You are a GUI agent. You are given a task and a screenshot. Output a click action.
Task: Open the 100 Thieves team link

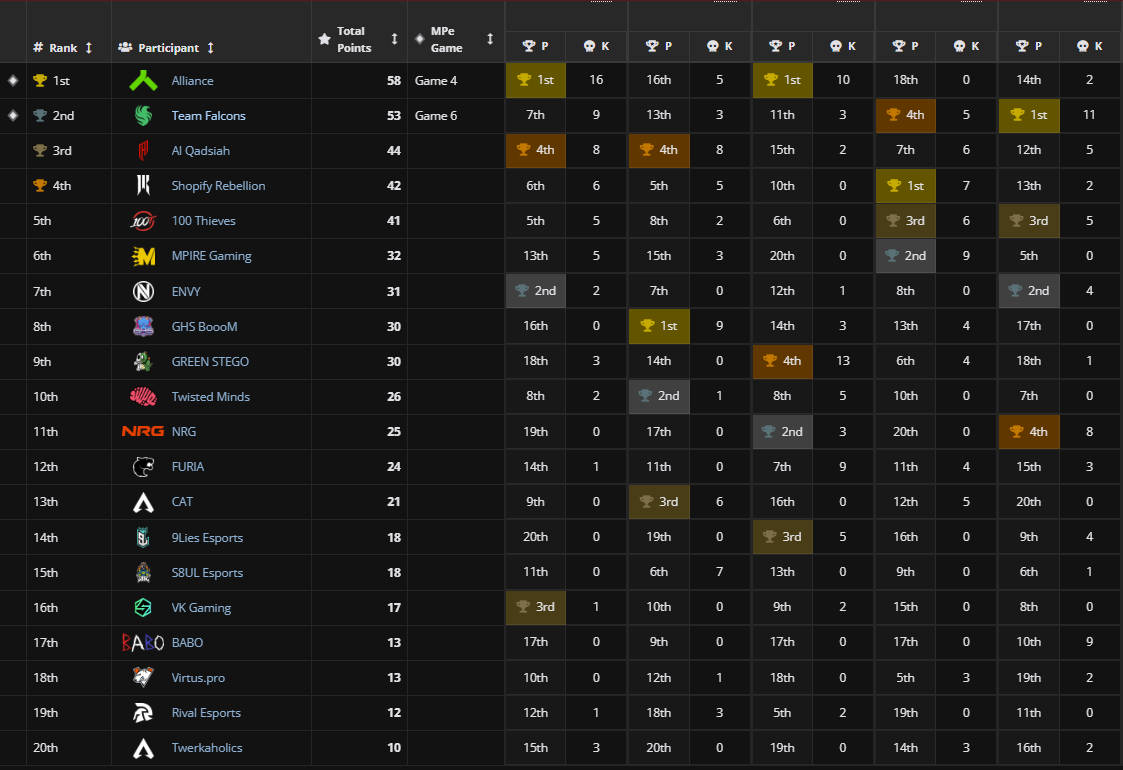[203, 221]
